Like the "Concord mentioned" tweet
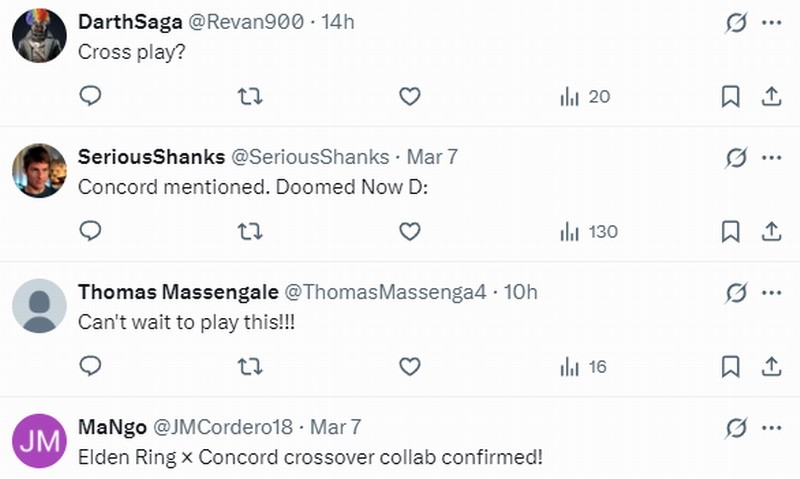This screenshot has height=479, width=800. [x=409, y=231]
